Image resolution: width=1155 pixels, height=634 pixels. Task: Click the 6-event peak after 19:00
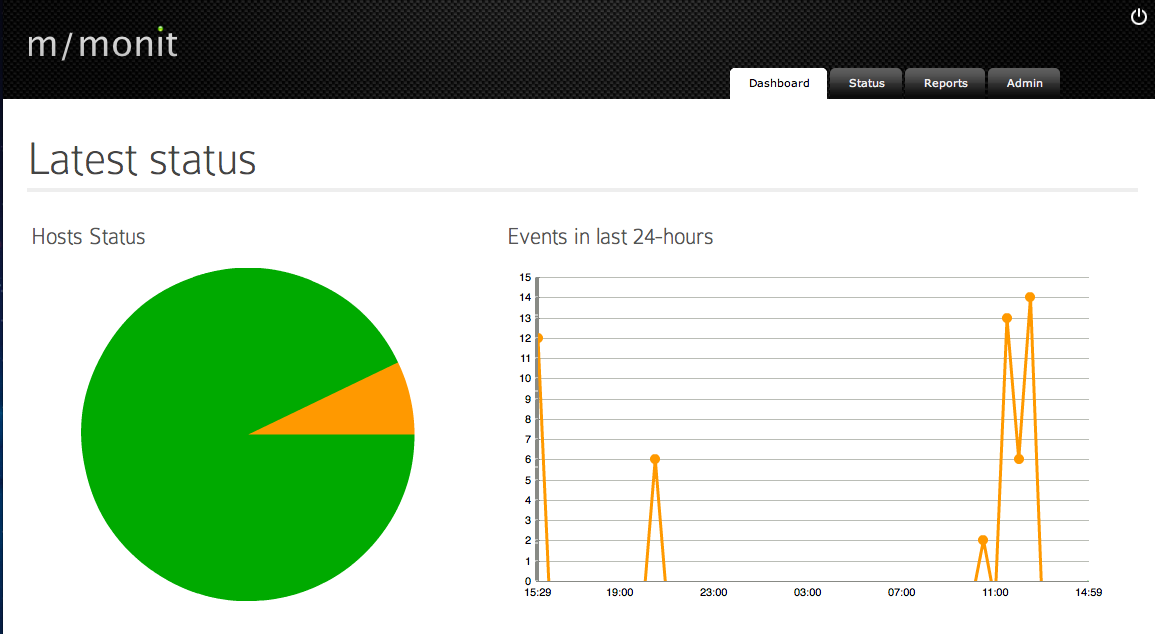click(655, 459)
